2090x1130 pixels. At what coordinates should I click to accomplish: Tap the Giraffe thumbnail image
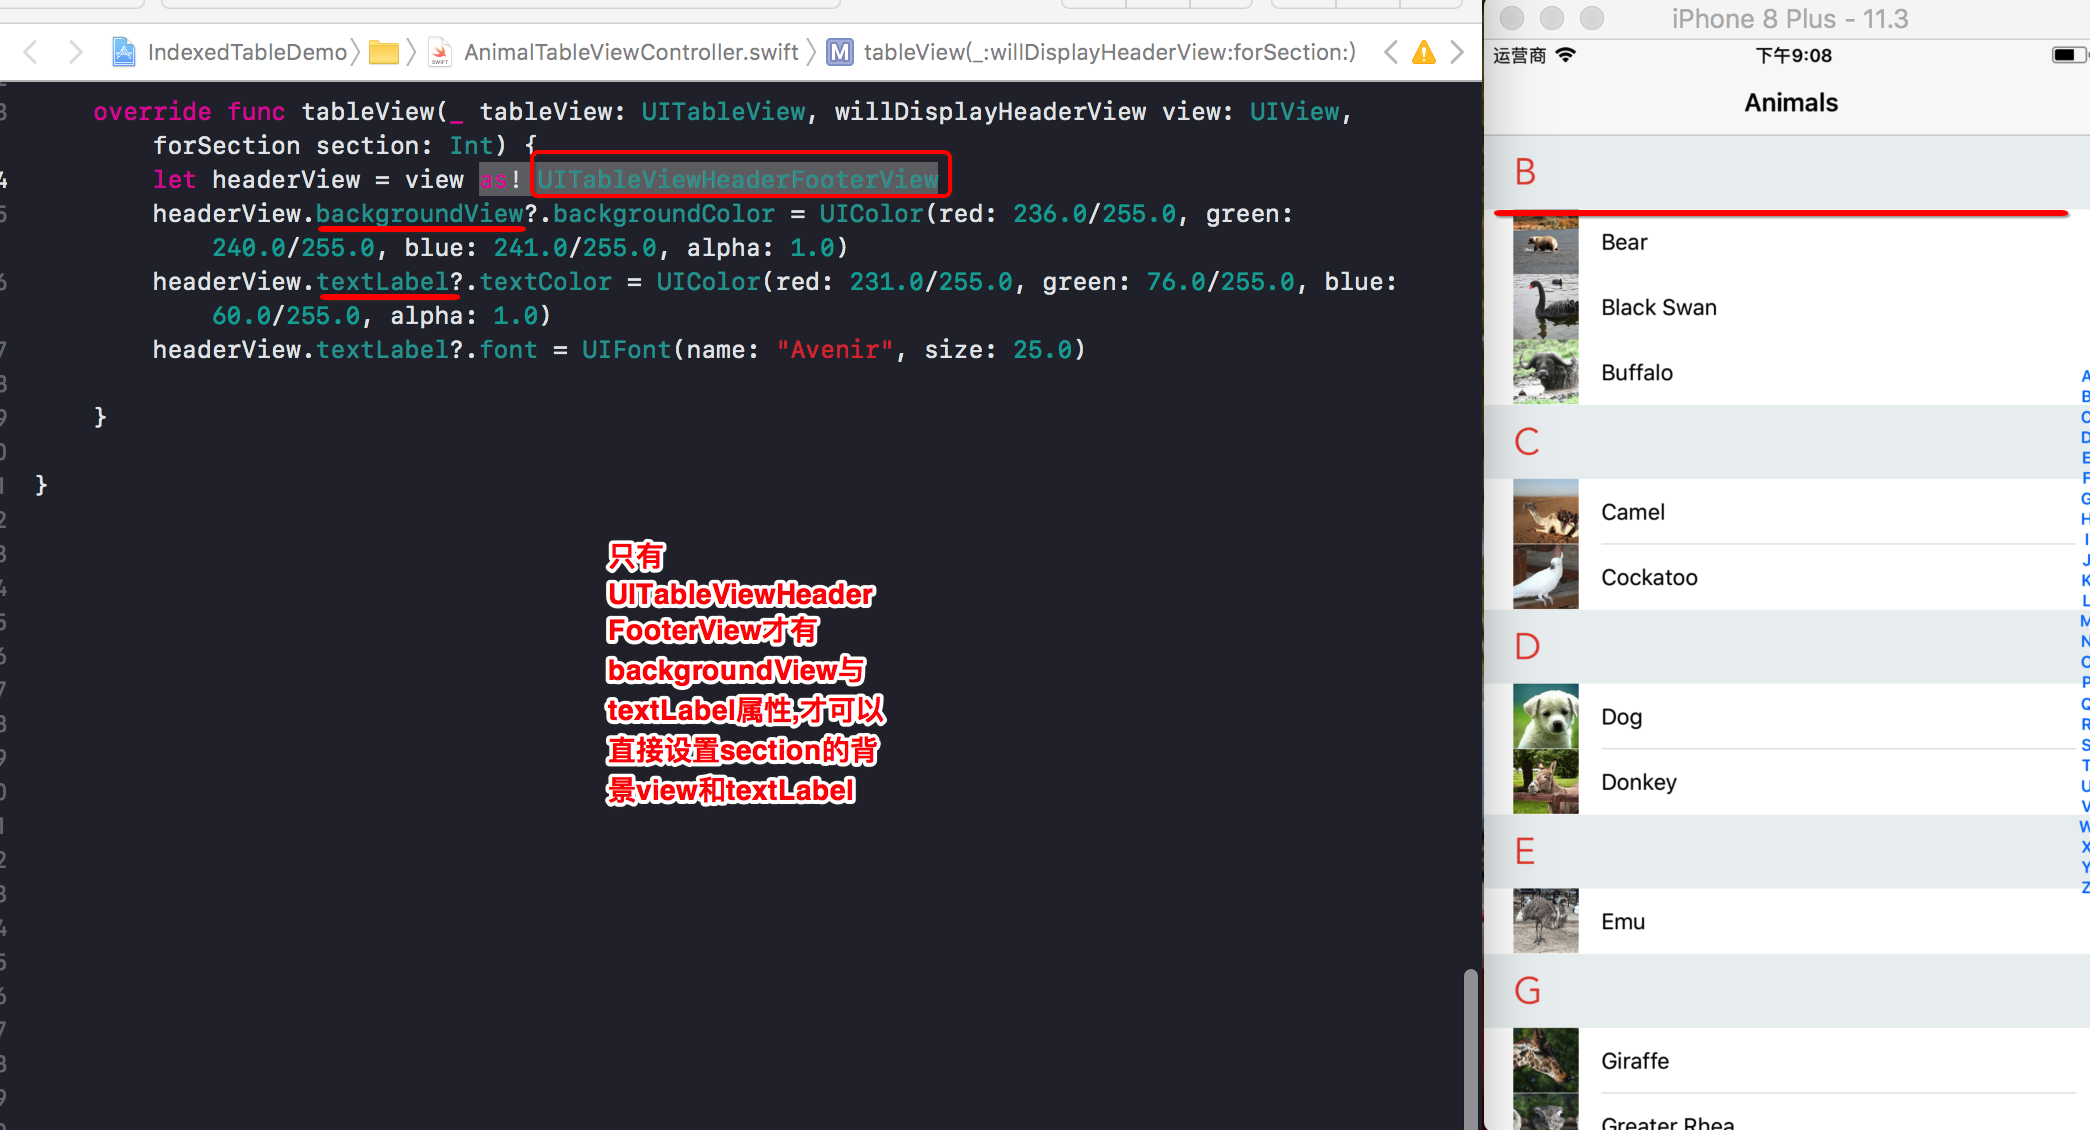pos(1545,1061)
